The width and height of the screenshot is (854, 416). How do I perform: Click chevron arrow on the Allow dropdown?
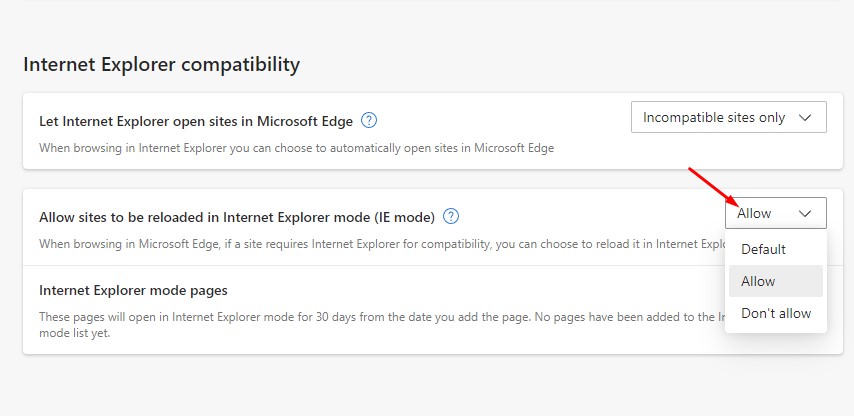[x=805, y=213]
